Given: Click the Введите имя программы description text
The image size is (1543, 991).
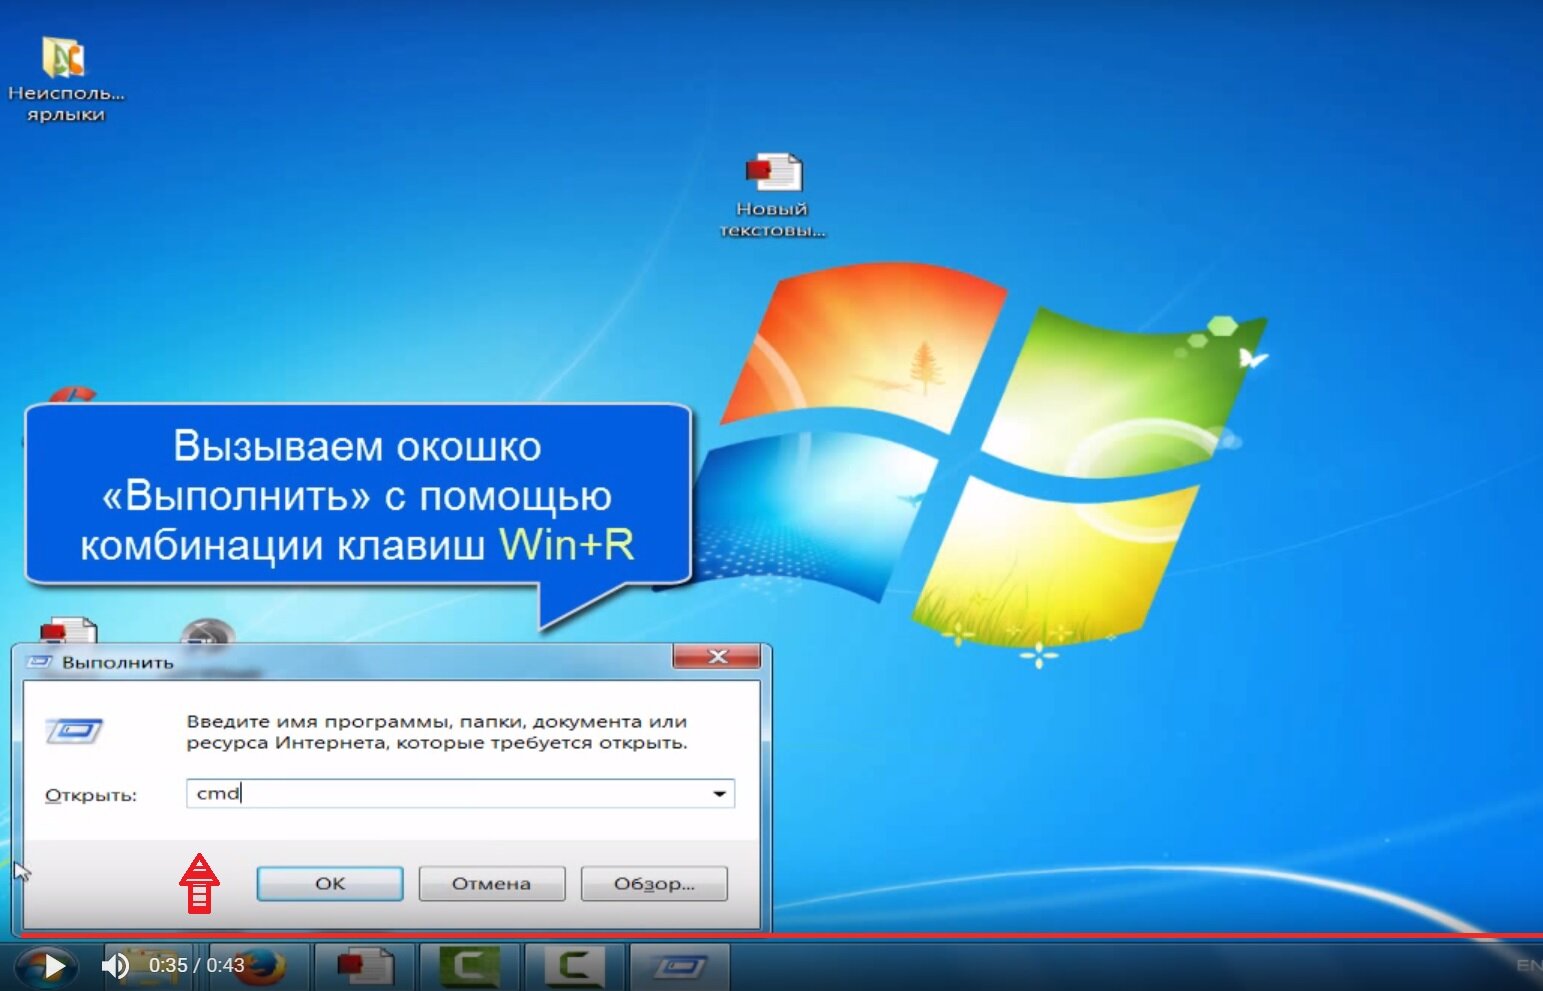Looking at the screenshot, I should pos(437,732).
